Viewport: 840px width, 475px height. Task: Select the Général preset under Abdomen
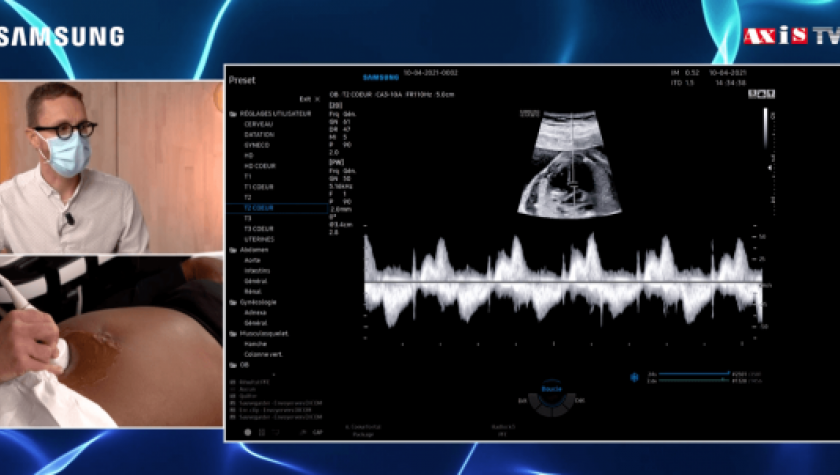tap(256, 281)
